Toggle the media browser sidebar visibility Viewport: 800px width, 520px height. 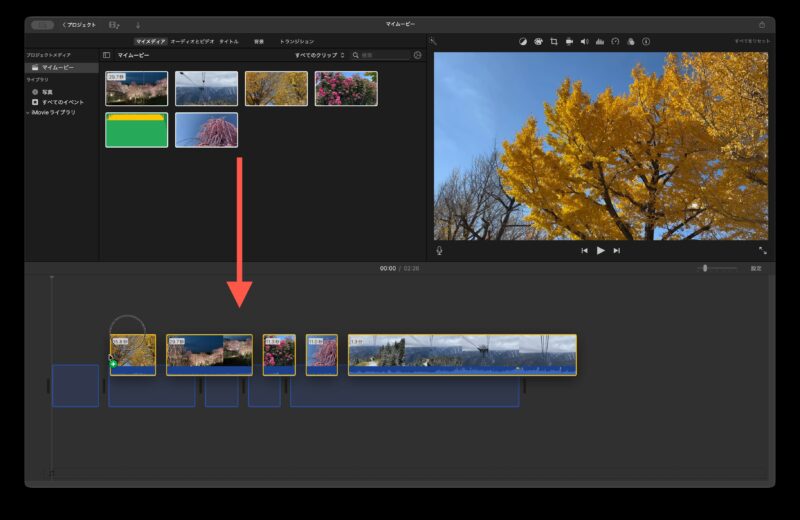(x=107, y=55)
